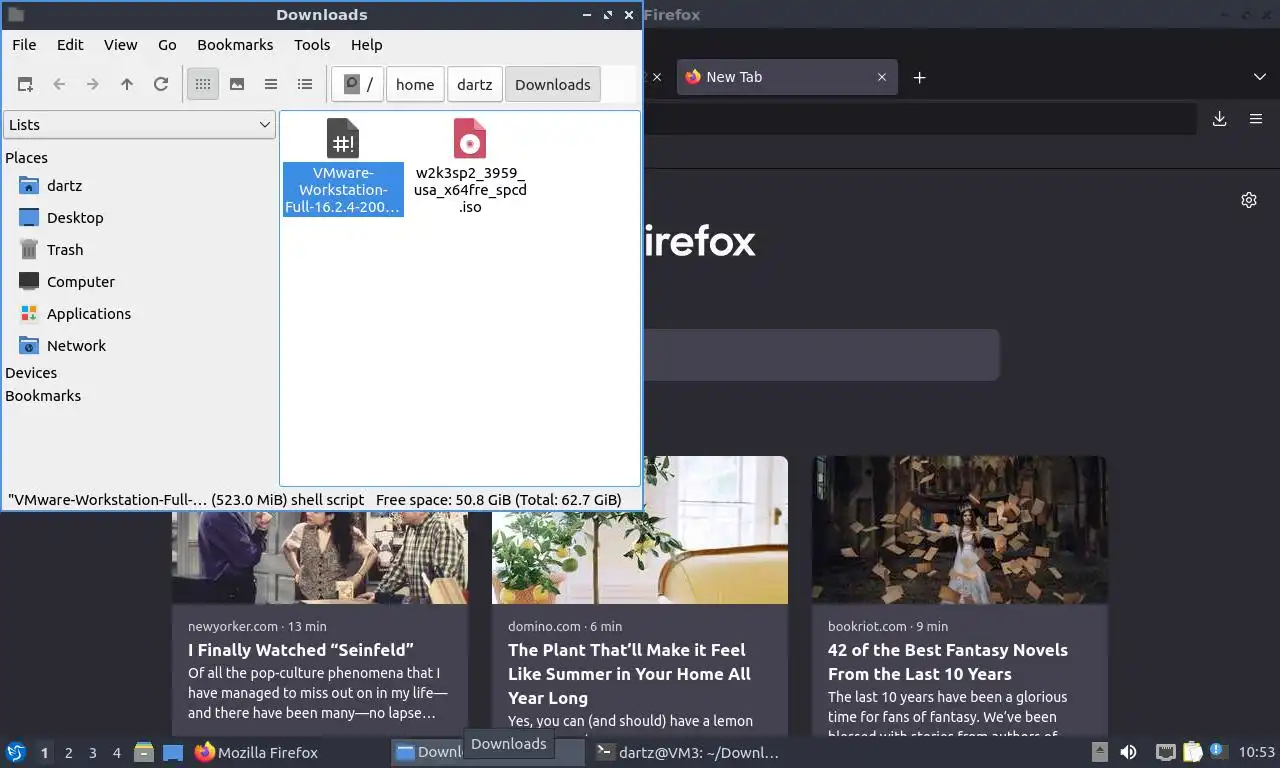Viewport: 1280px width, 768px height.
Task: Click the Bookmarks section header in sidebar
Action: point(43,396)
